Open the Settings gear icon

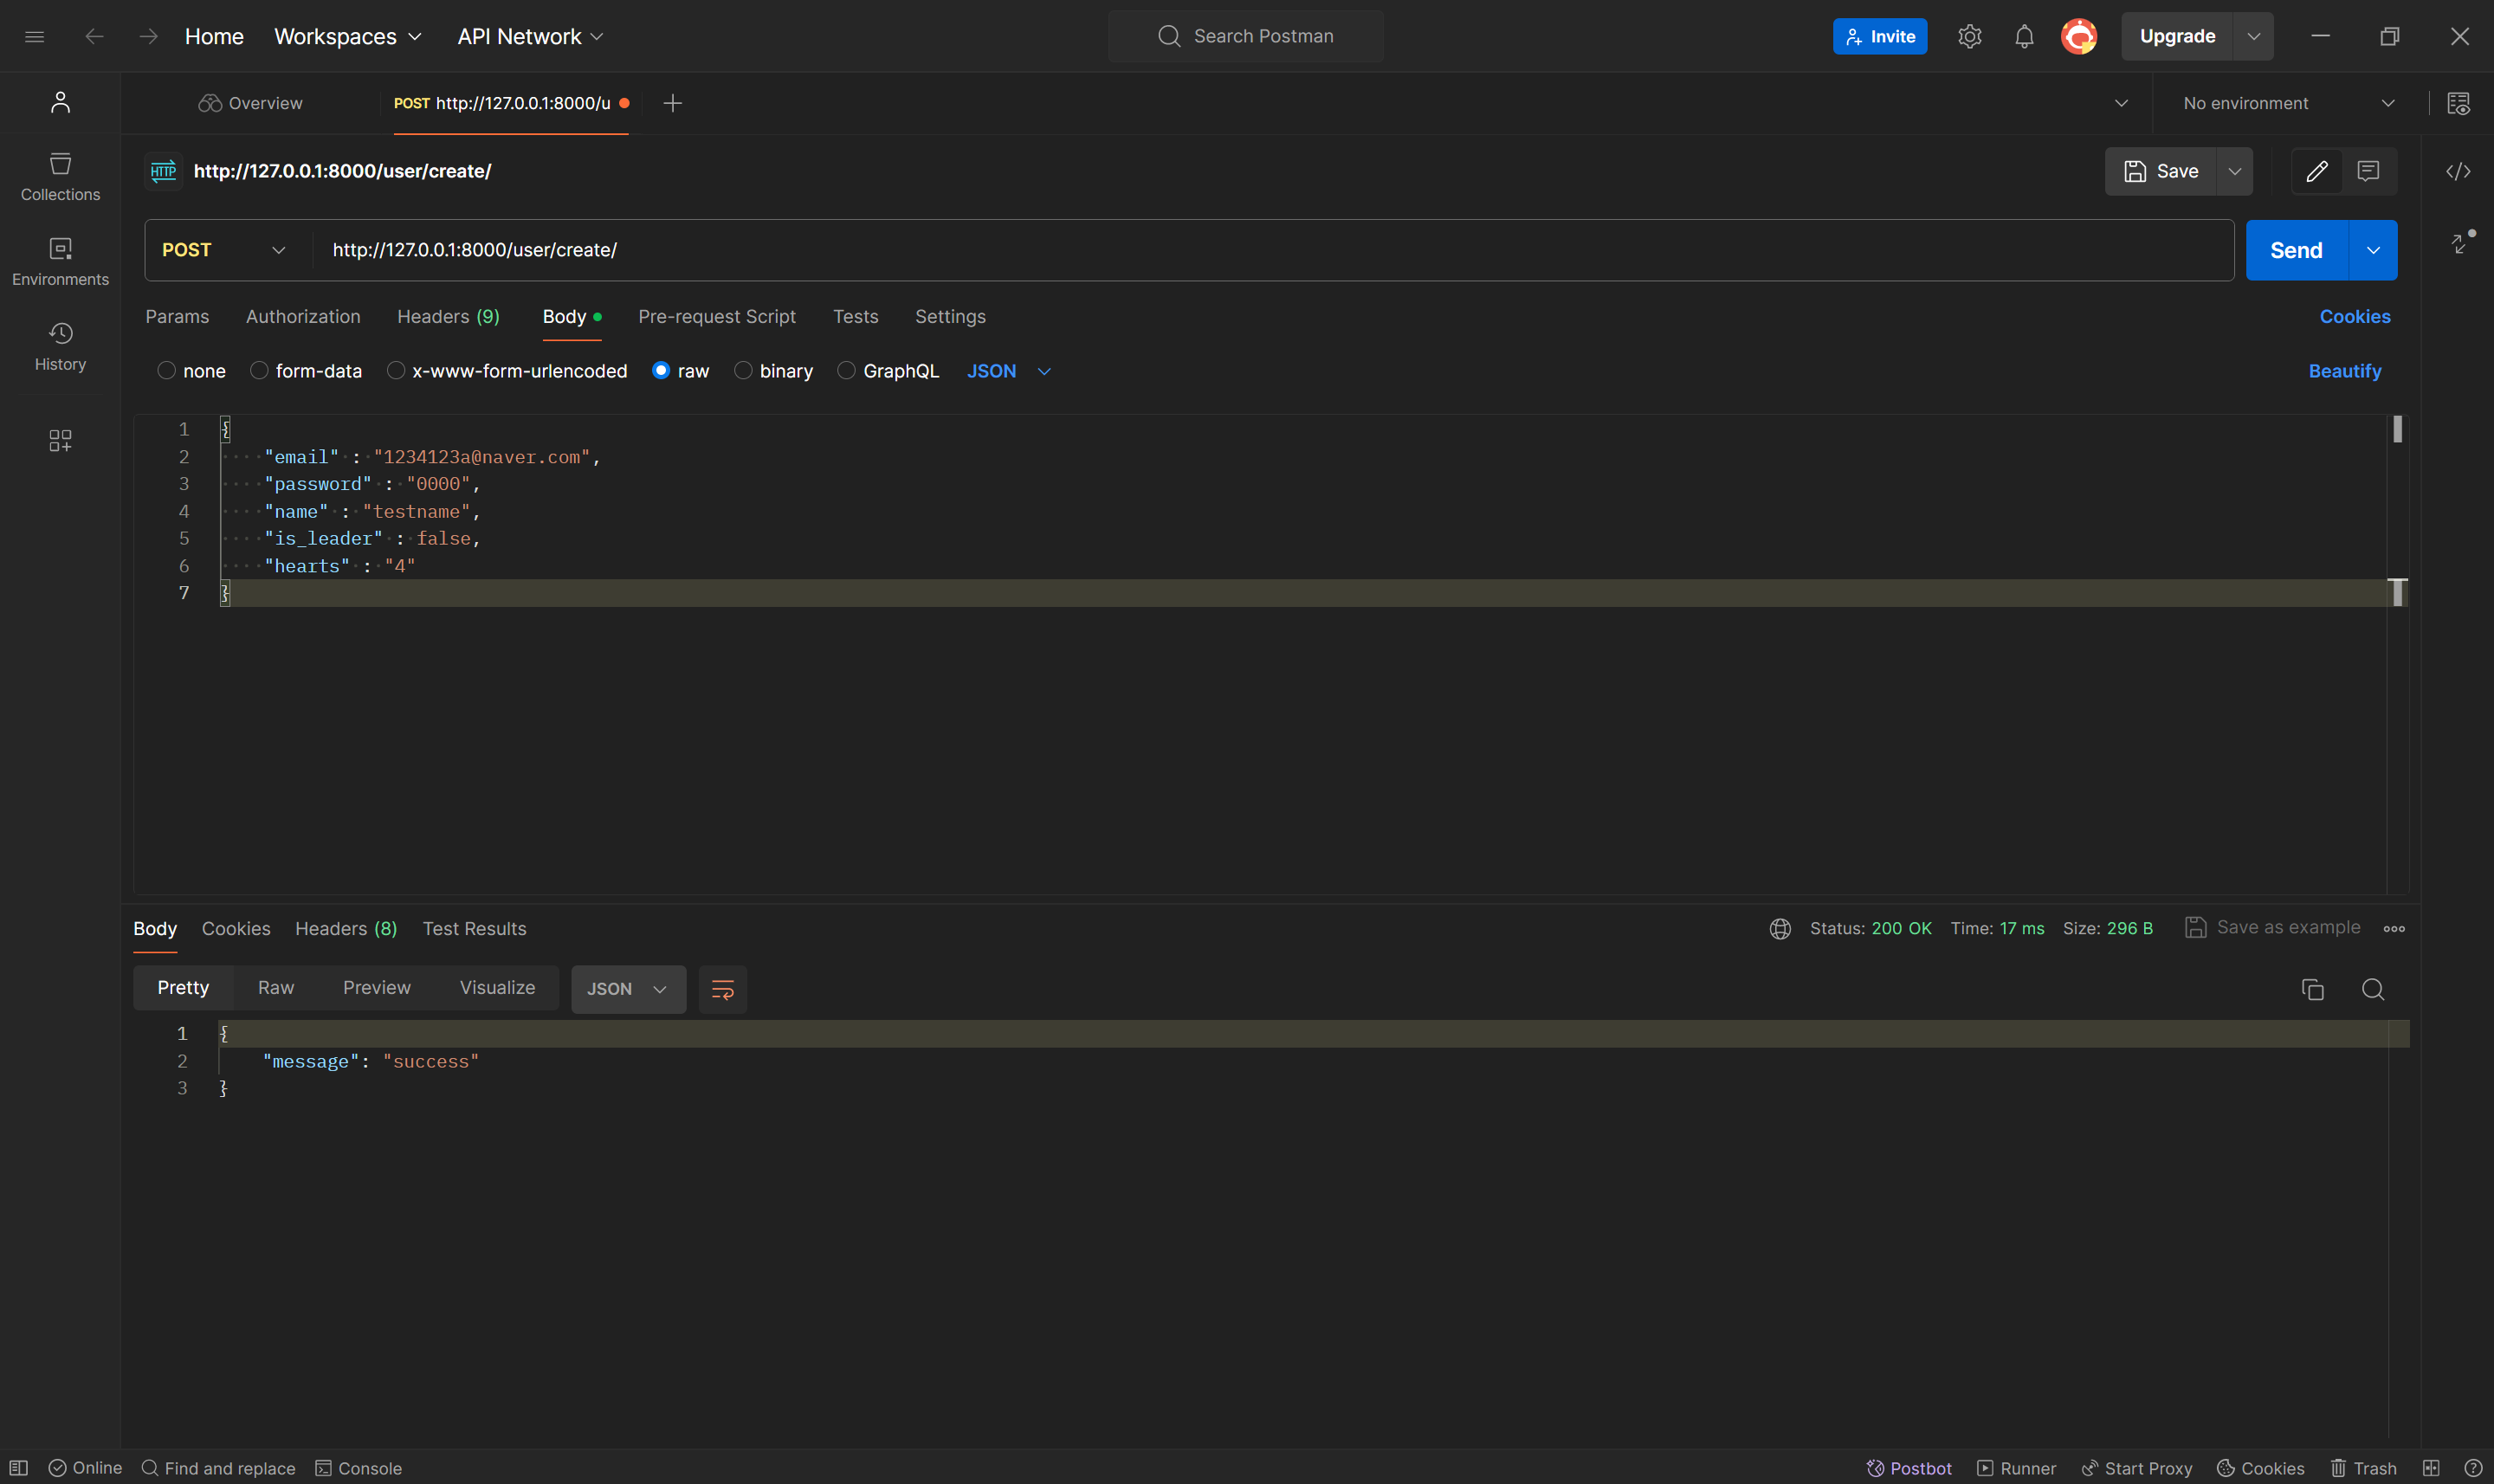[1969, 37]
